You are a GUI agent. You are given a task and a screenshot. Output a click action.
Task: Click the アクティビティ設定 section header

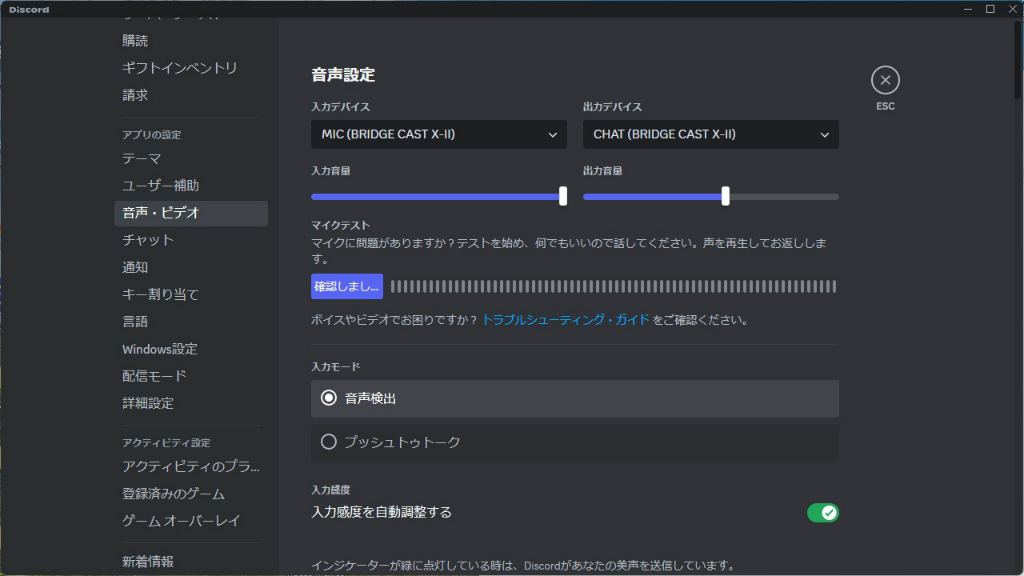pos(166,443)
